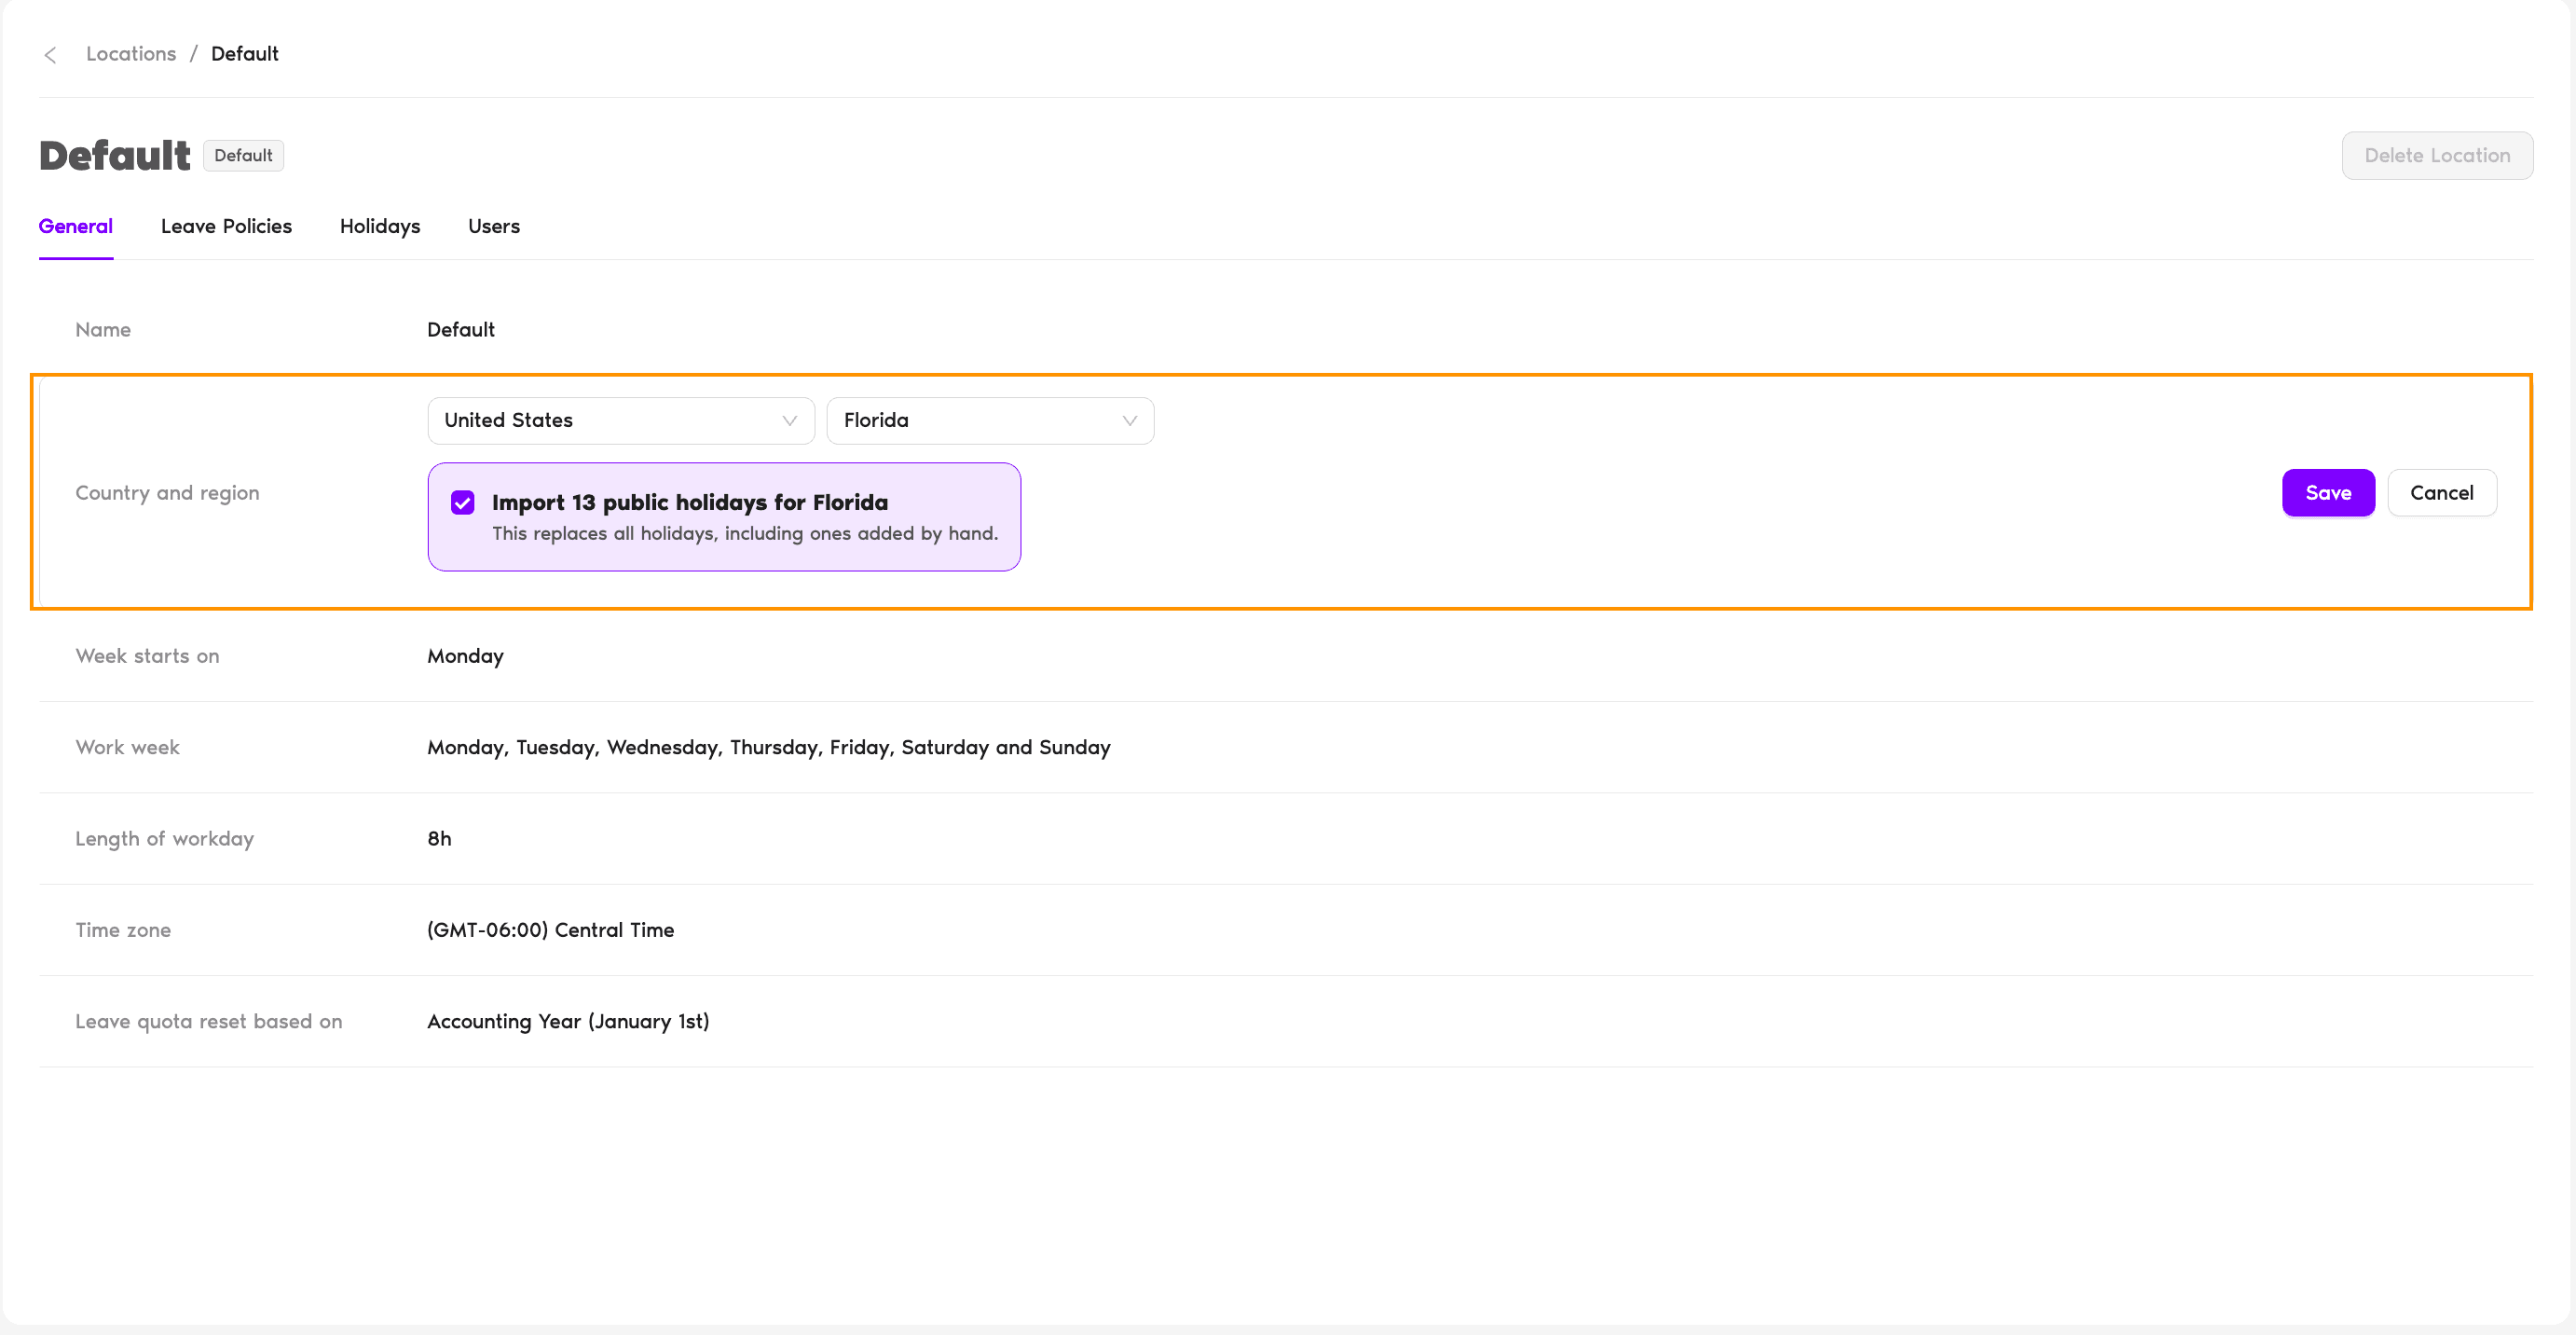This screenshot has width=2576, height=1335.
Task: Click the back arrow icon
Action: 50,55
